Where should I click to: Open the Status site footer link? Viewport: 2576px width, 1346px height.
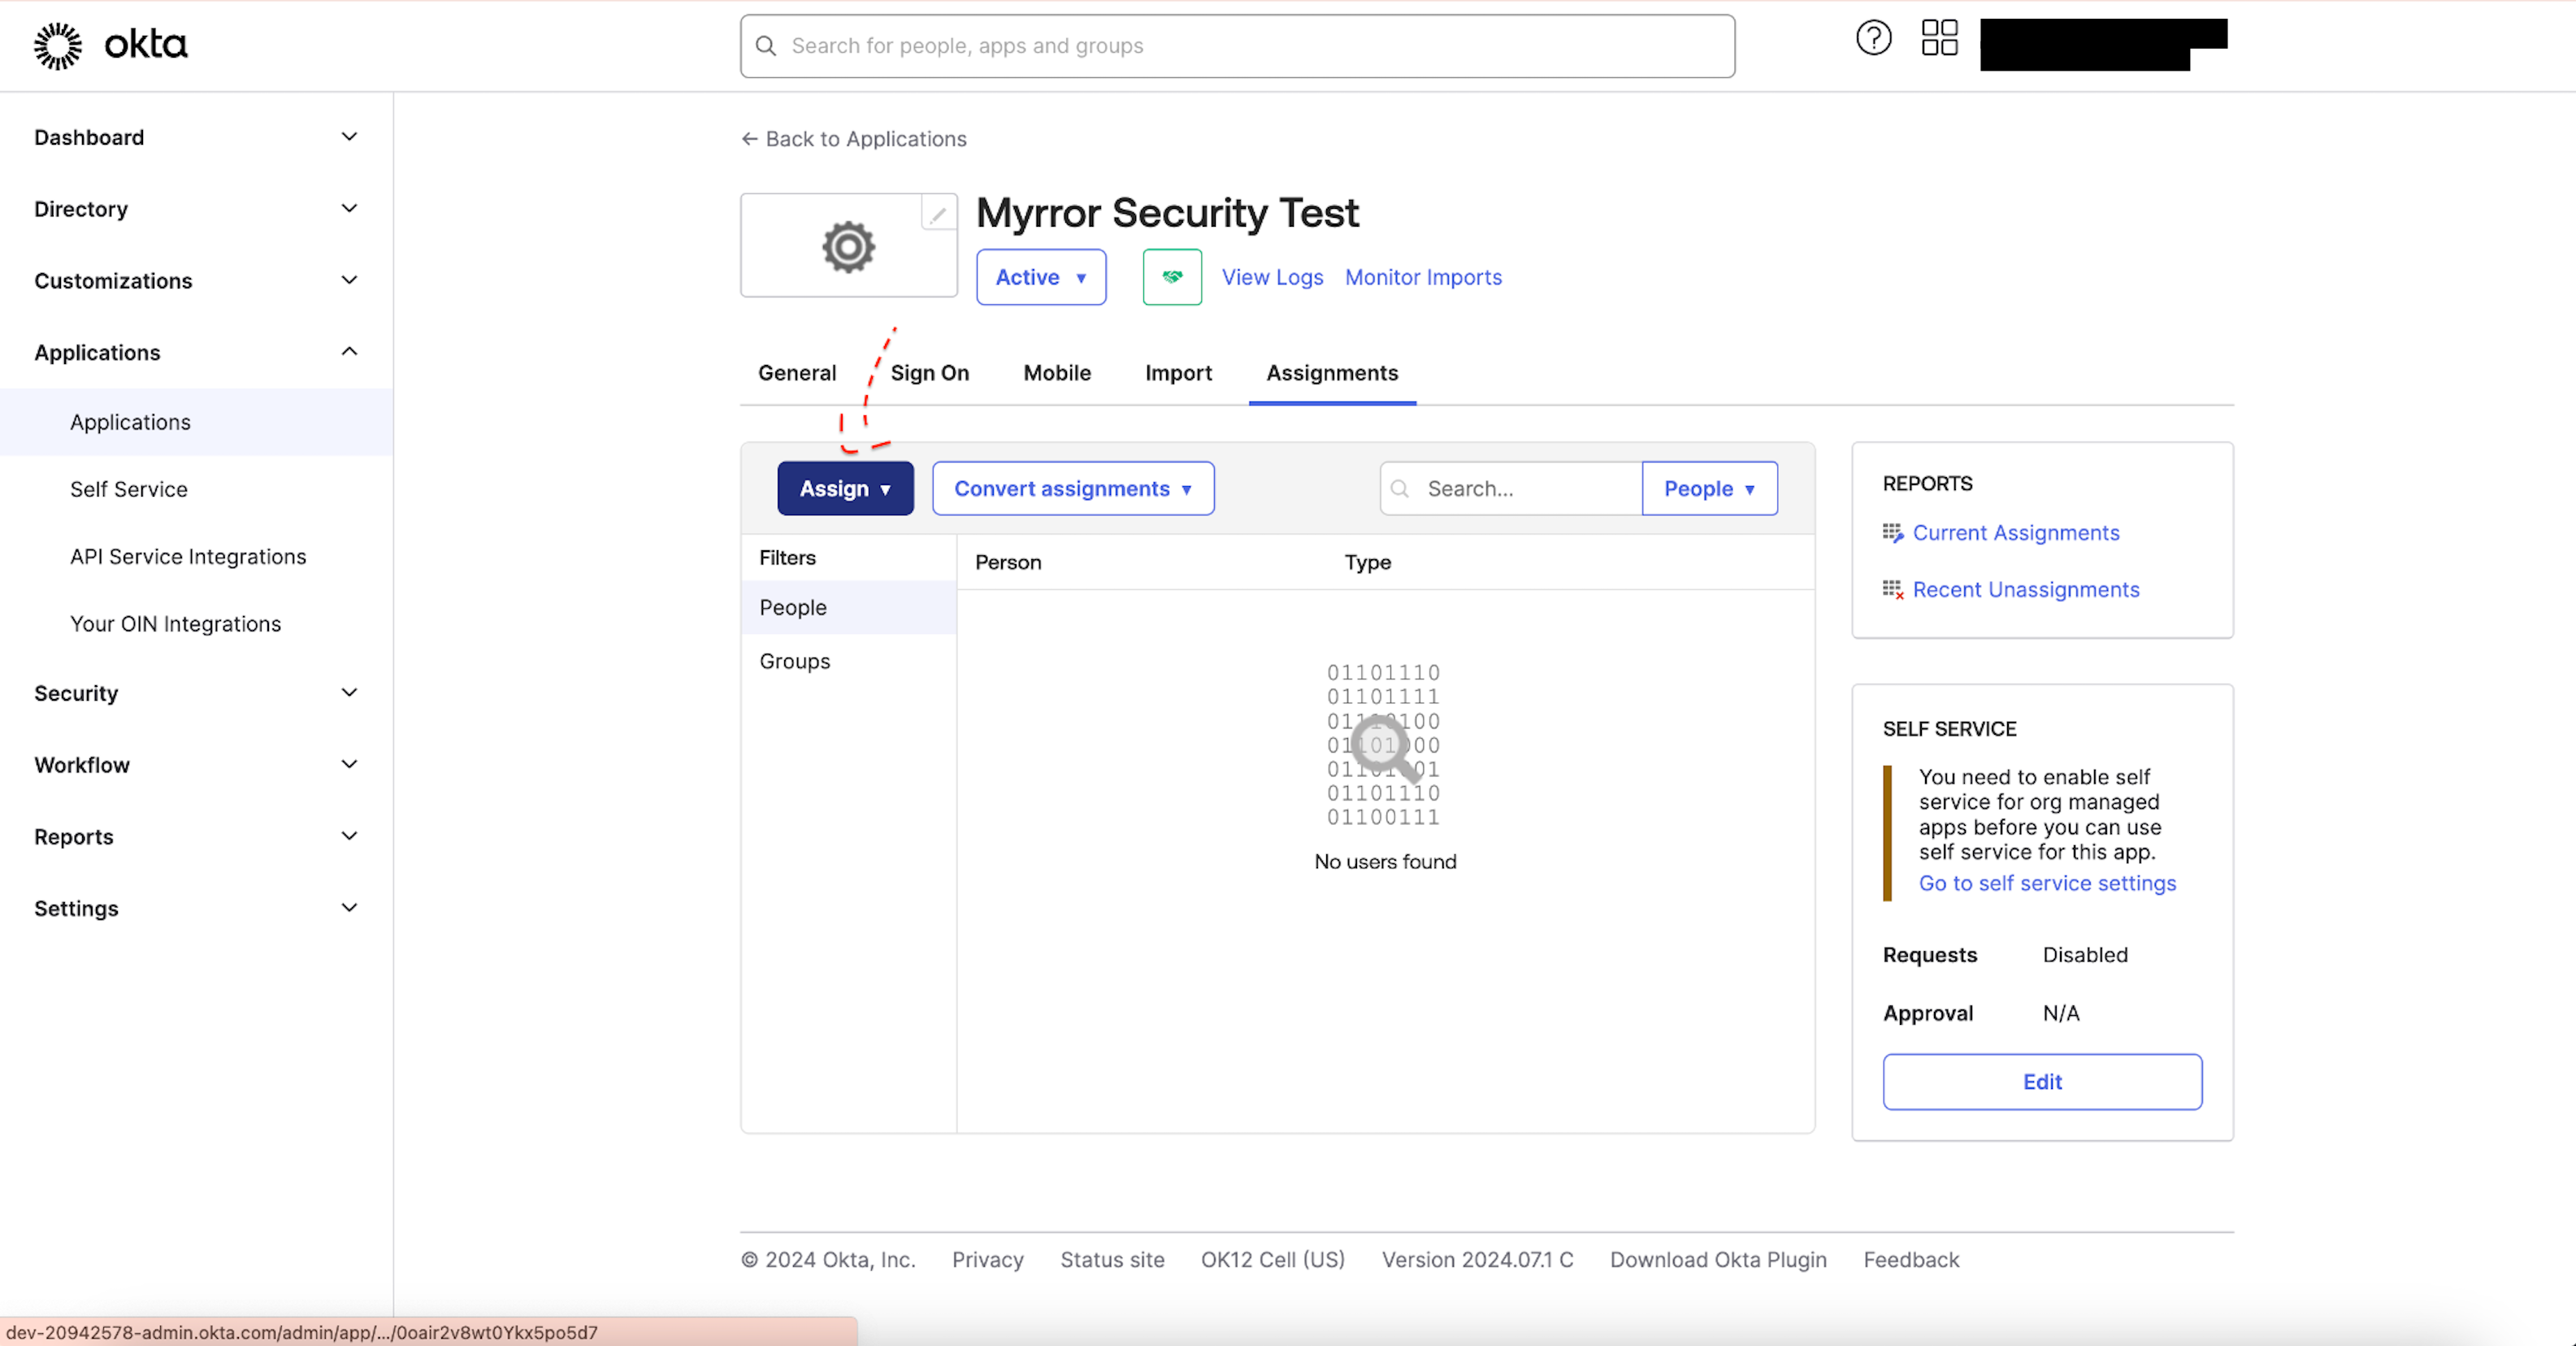[x=1112, y=1260]
